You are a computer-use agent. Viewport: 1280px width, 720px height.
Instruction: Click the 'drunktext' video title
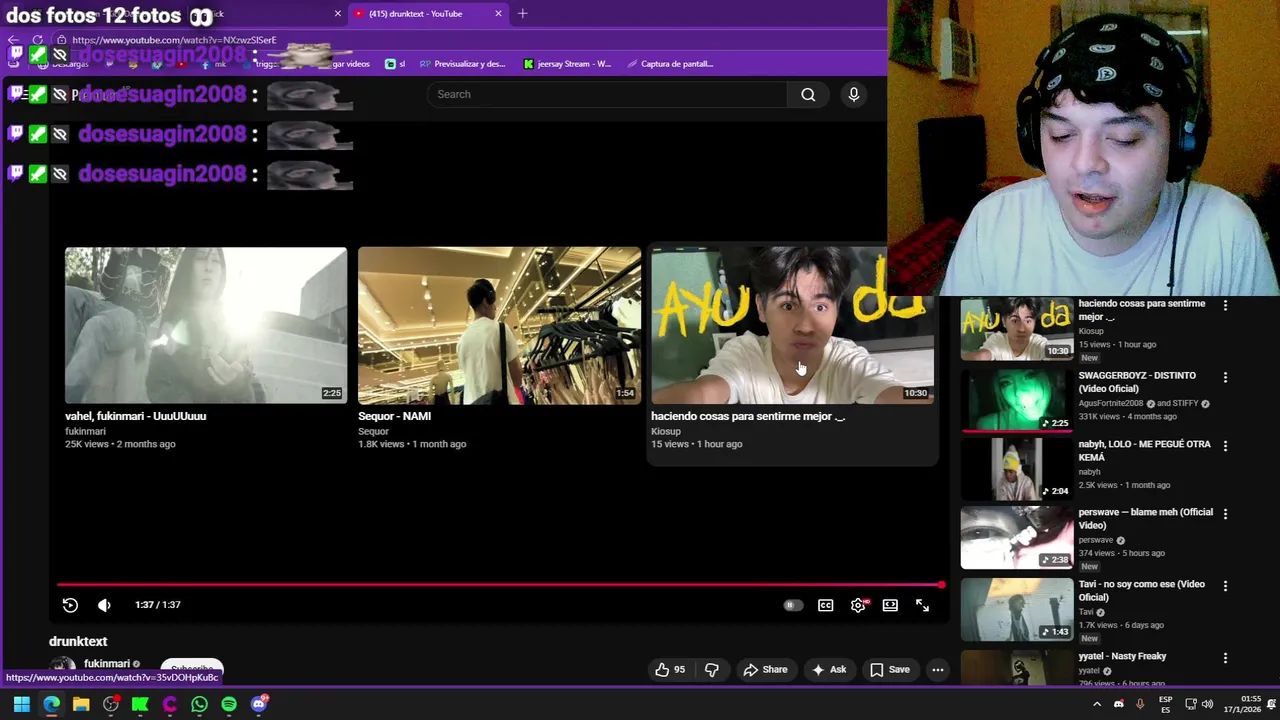point(78,641)
